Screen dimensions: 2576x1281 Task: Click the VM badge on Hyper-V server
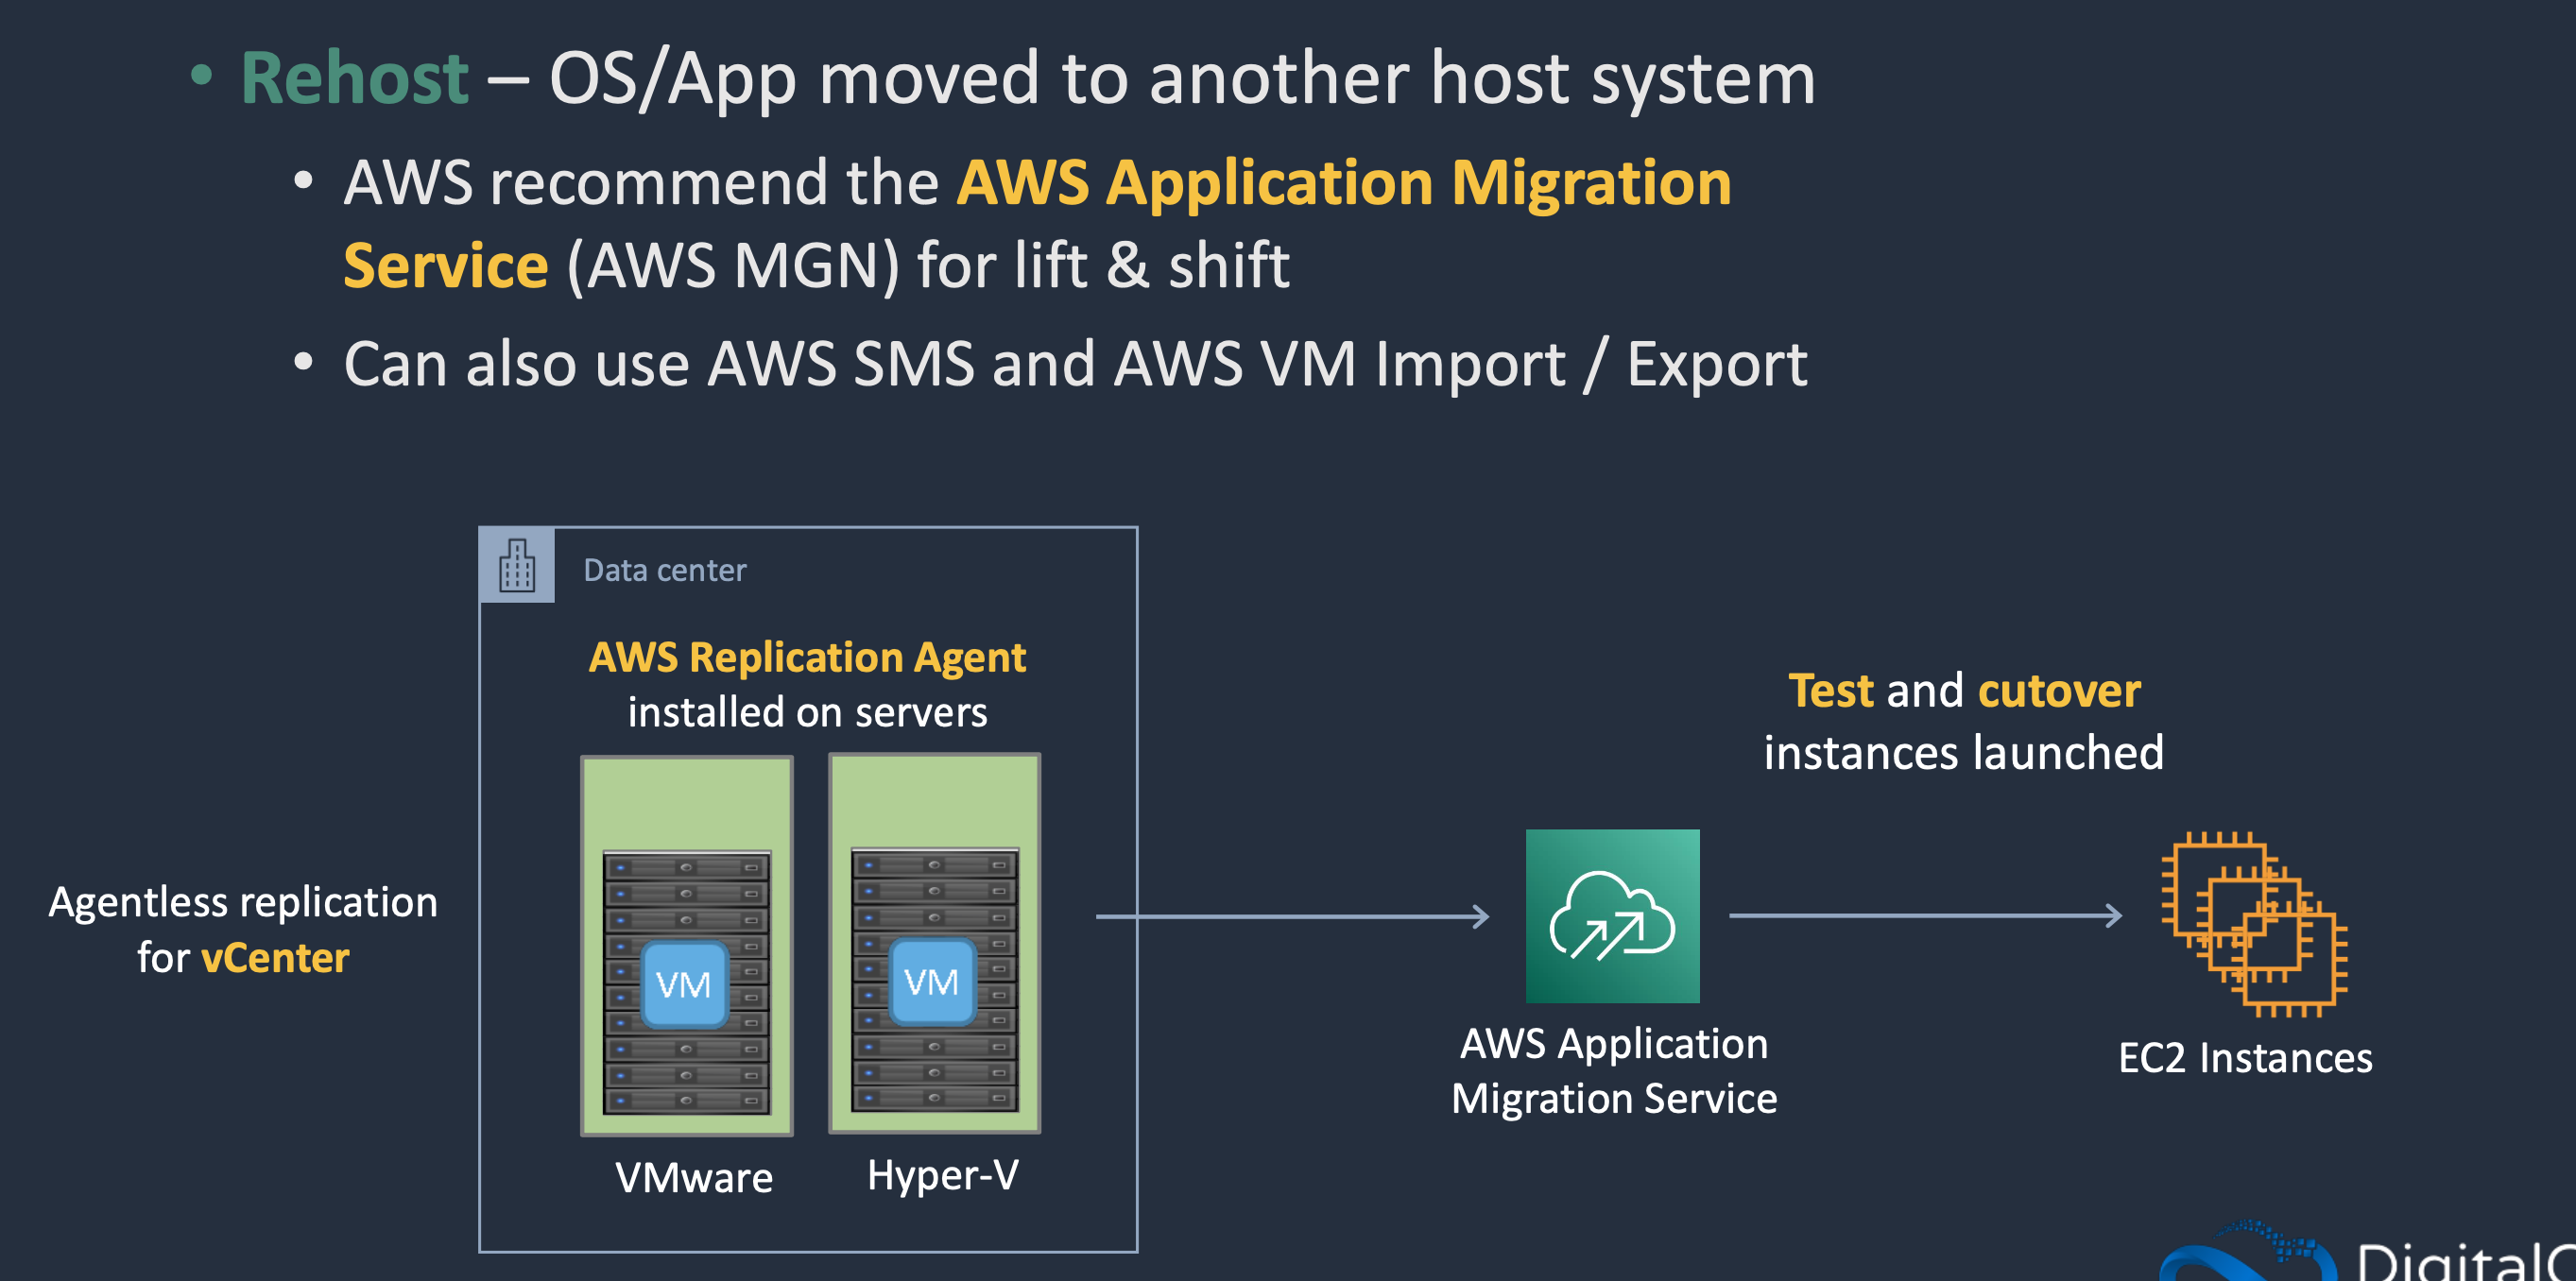(x=932, y=981)
